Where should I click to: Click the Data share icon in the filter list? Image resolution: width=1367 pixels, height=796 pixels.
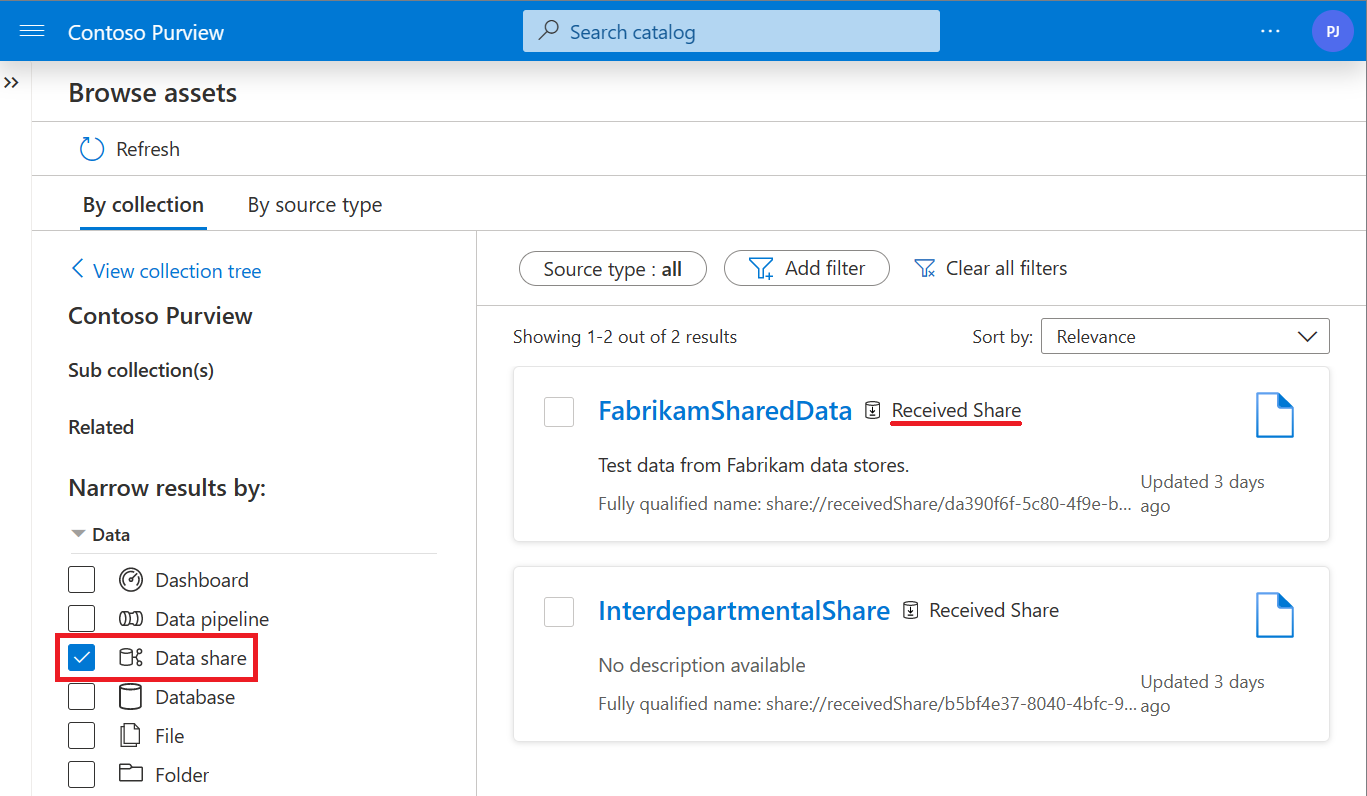(x=131, y=657)
